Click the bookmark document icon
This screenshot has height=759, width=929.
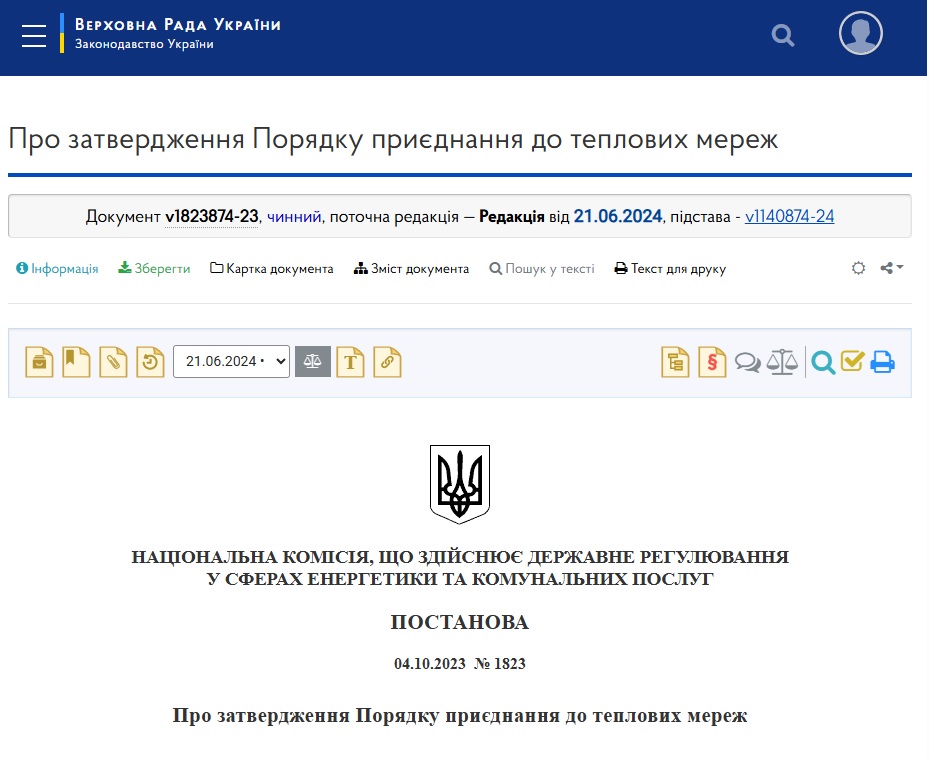[x=76, y=362]
